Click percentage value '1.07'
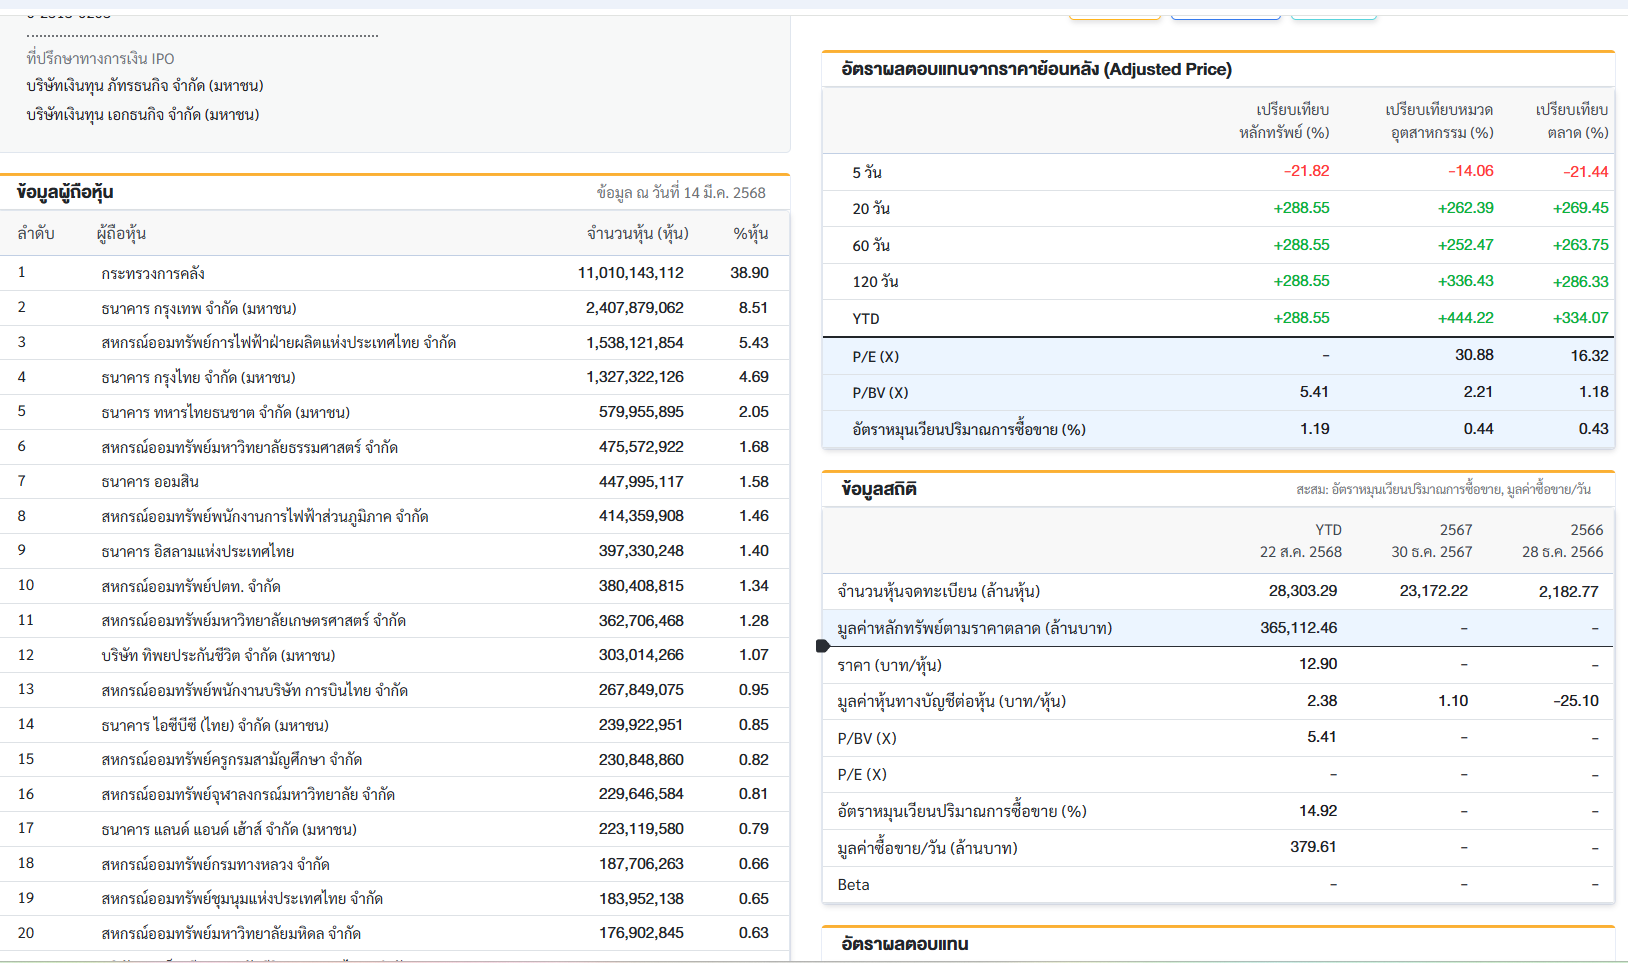The height and width of the screenshot is (963, 1628). click(x=754, y=655)
